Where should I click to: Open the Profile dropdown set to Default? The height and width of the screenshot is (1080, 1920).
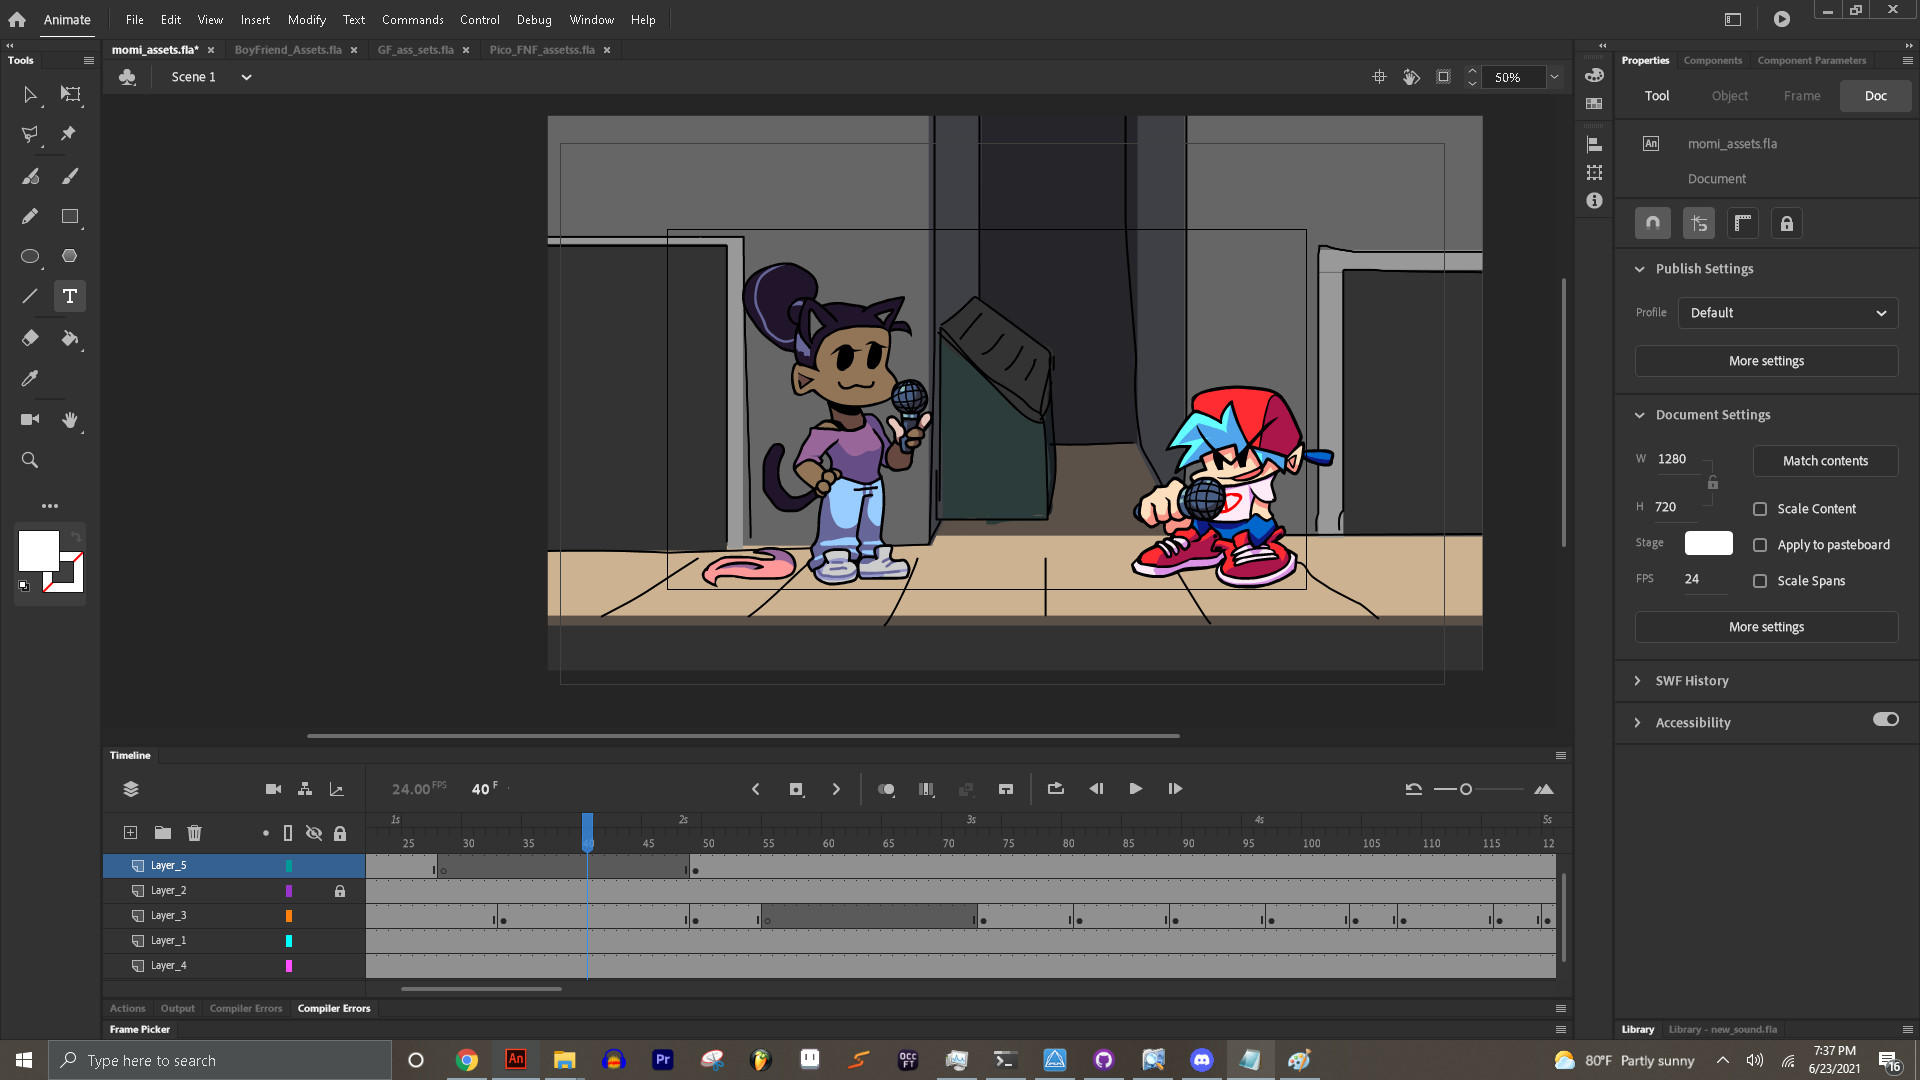(1787, 313)
